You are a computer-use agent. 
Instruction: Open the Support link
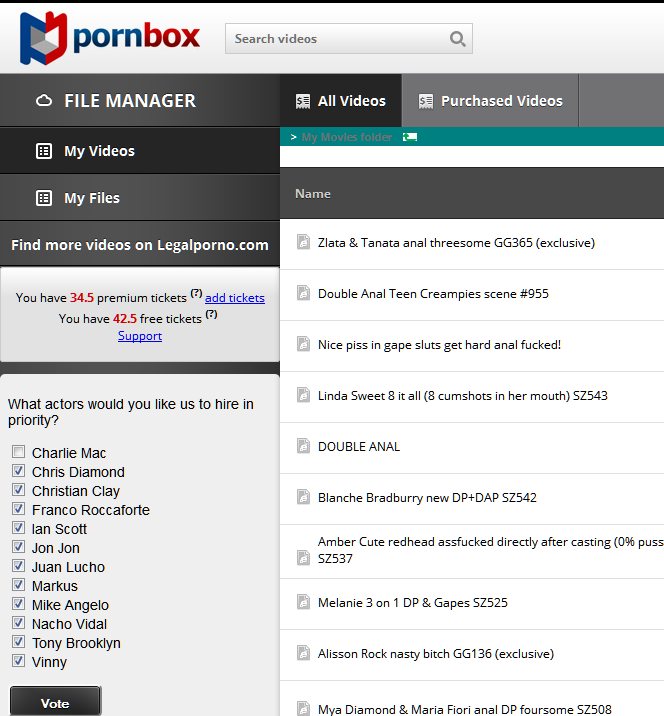[140, 336]
